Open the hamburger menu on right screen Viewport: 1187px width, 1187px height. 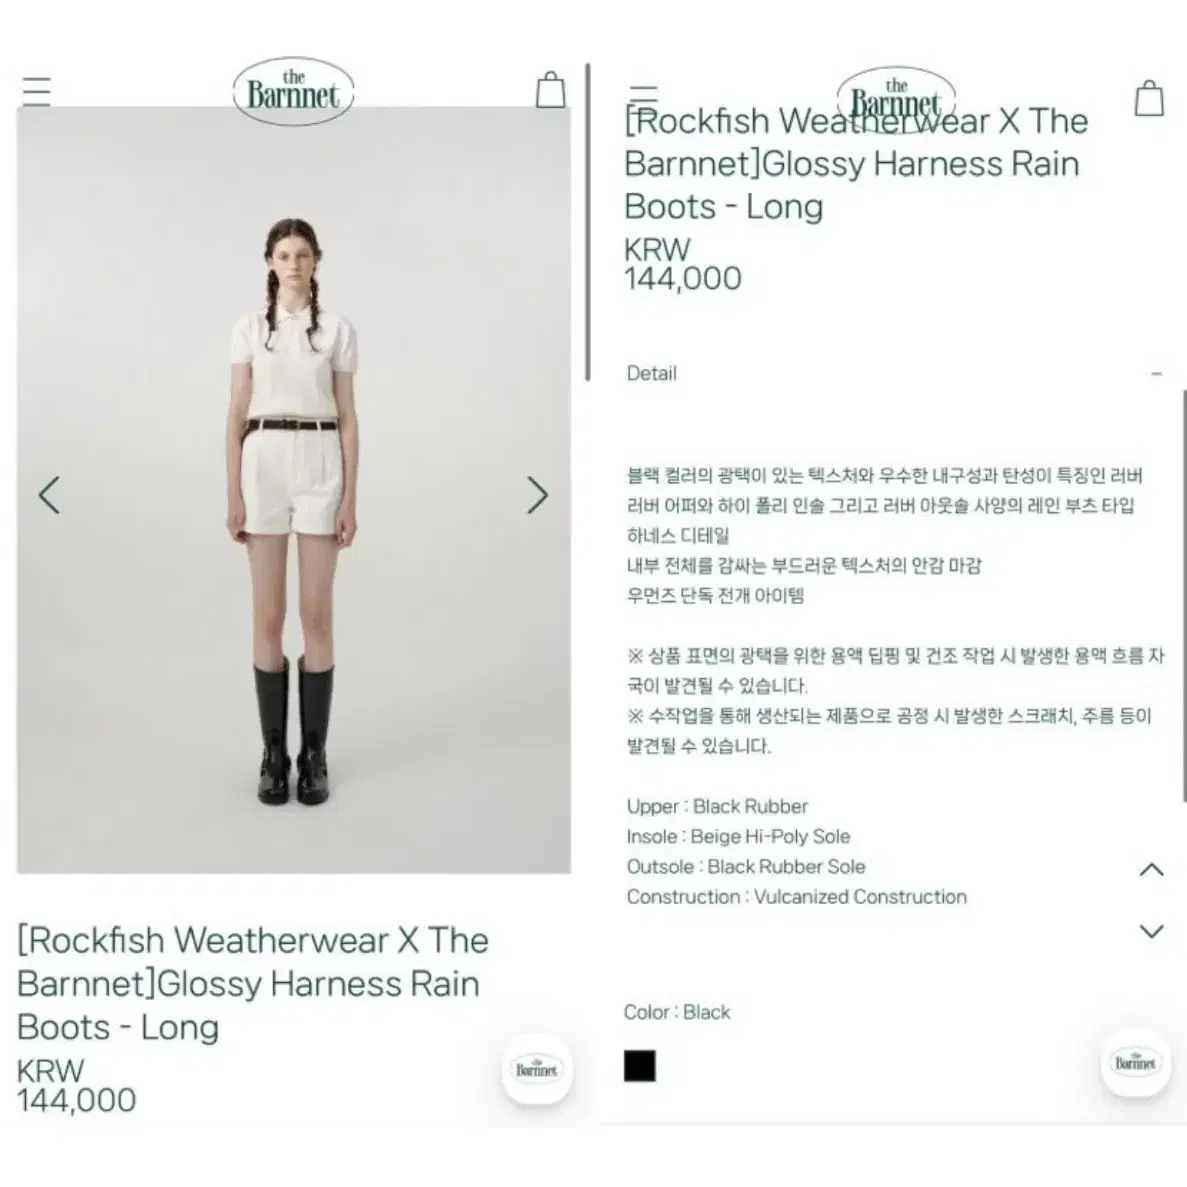pos(643,95)
